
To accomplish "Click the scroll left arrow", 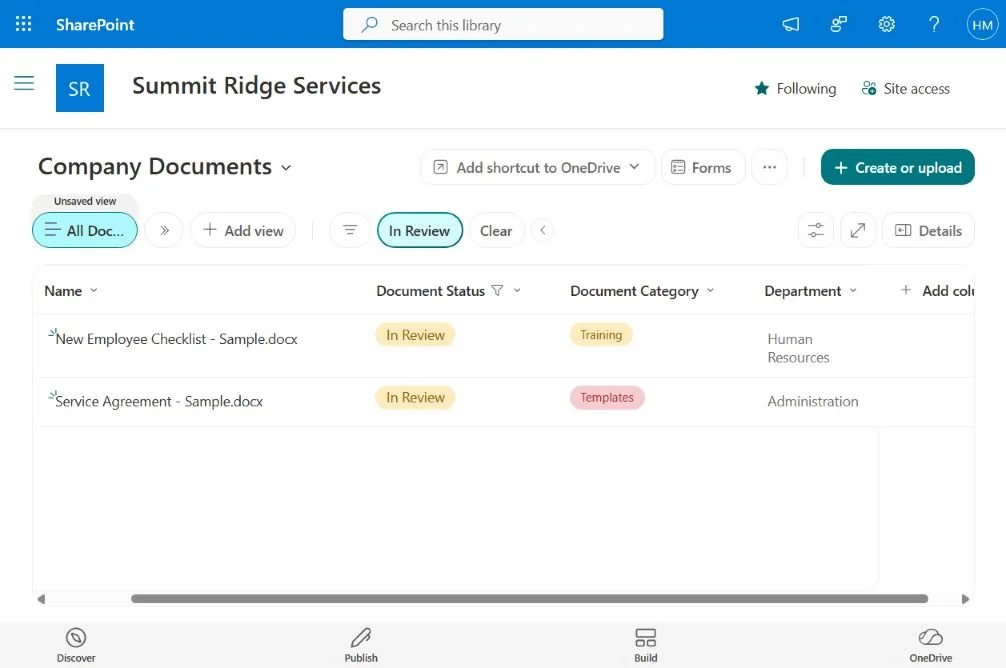I will tap(41, 599).
